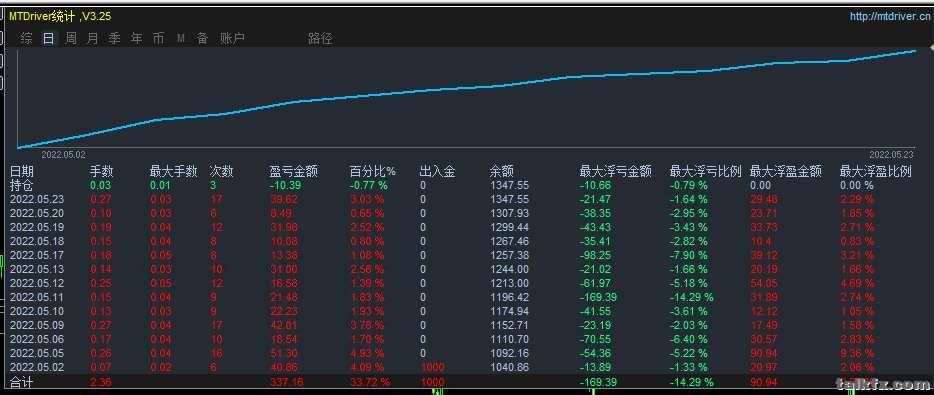The height and width of the screenshot is (395, 934).
Task: Click the 最大浮盈比例 column header
Action: pyautogui.click(x=876, y=172)
